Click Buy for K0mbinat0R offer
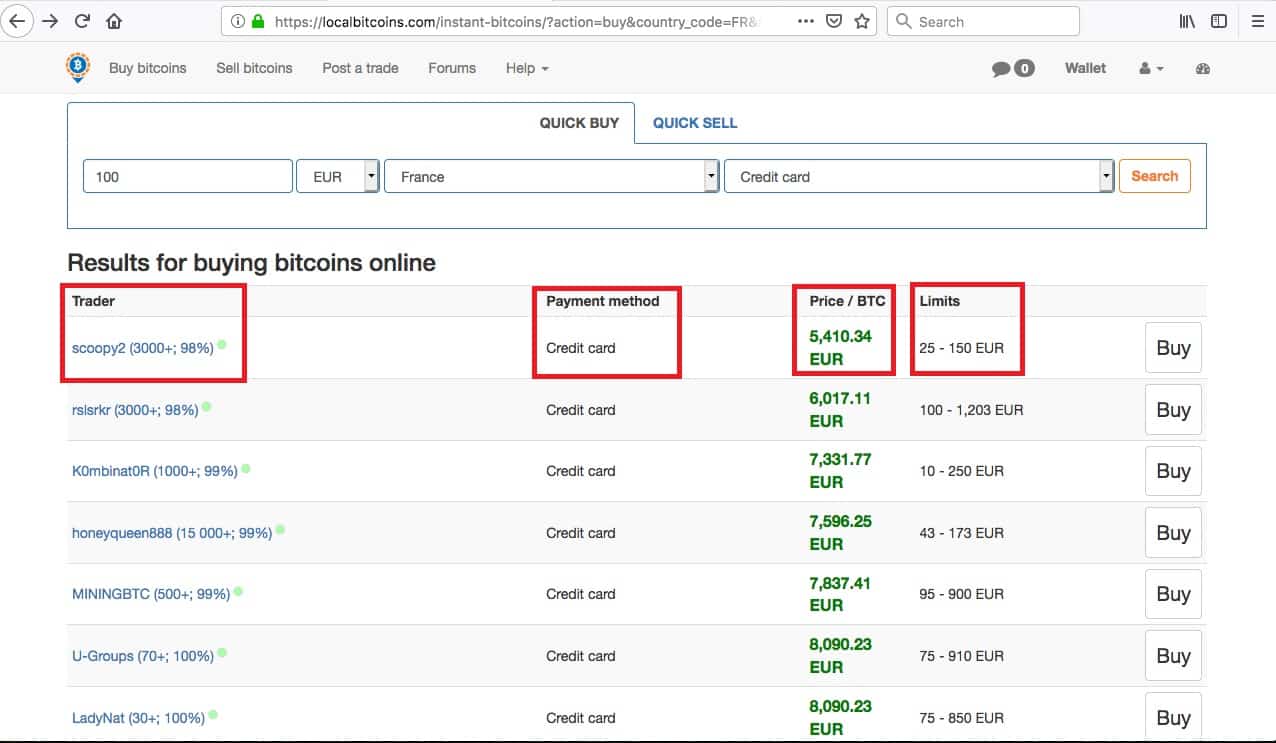 pos(1173,471)
